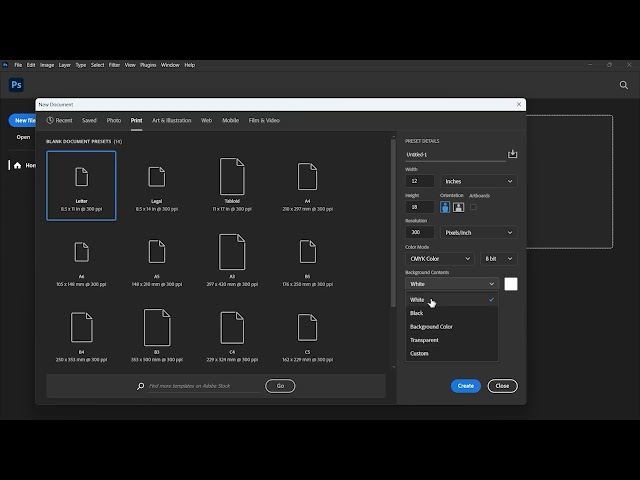Click the Adobe Stock search magnifier icon

click(x=140, y=386)
